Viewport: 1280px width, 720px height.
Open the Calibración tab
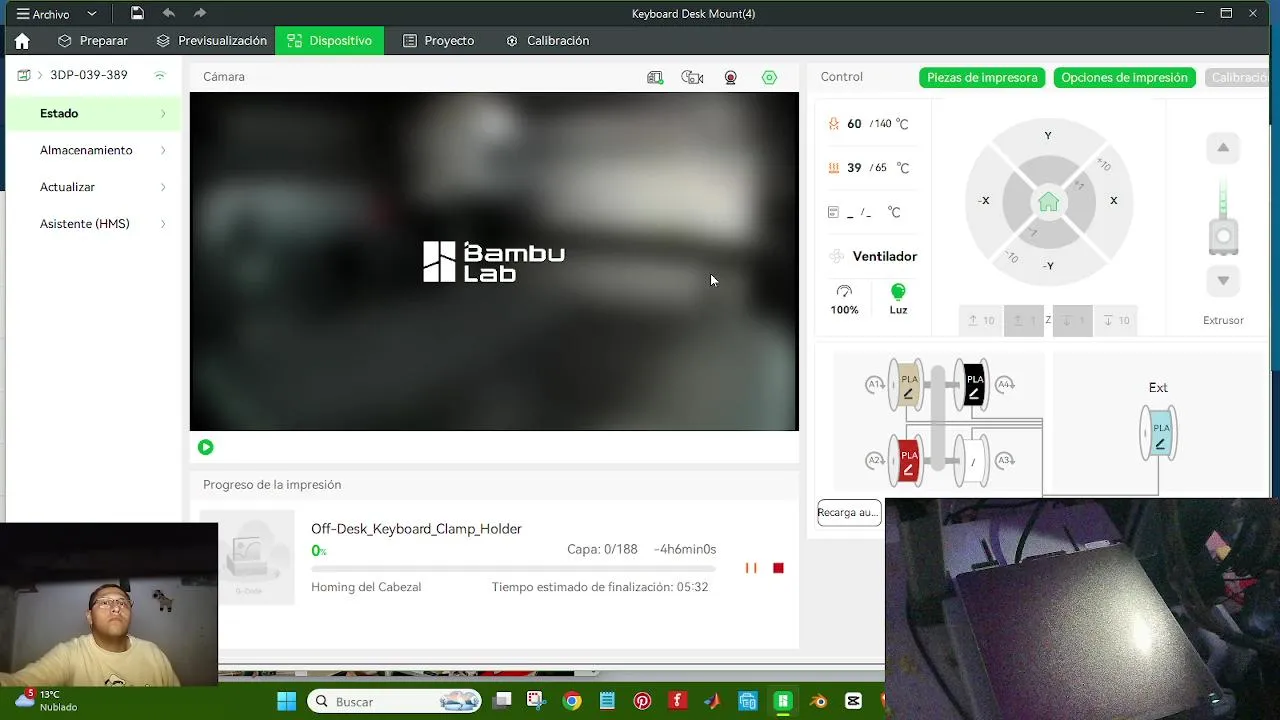[x=547, y=41]
